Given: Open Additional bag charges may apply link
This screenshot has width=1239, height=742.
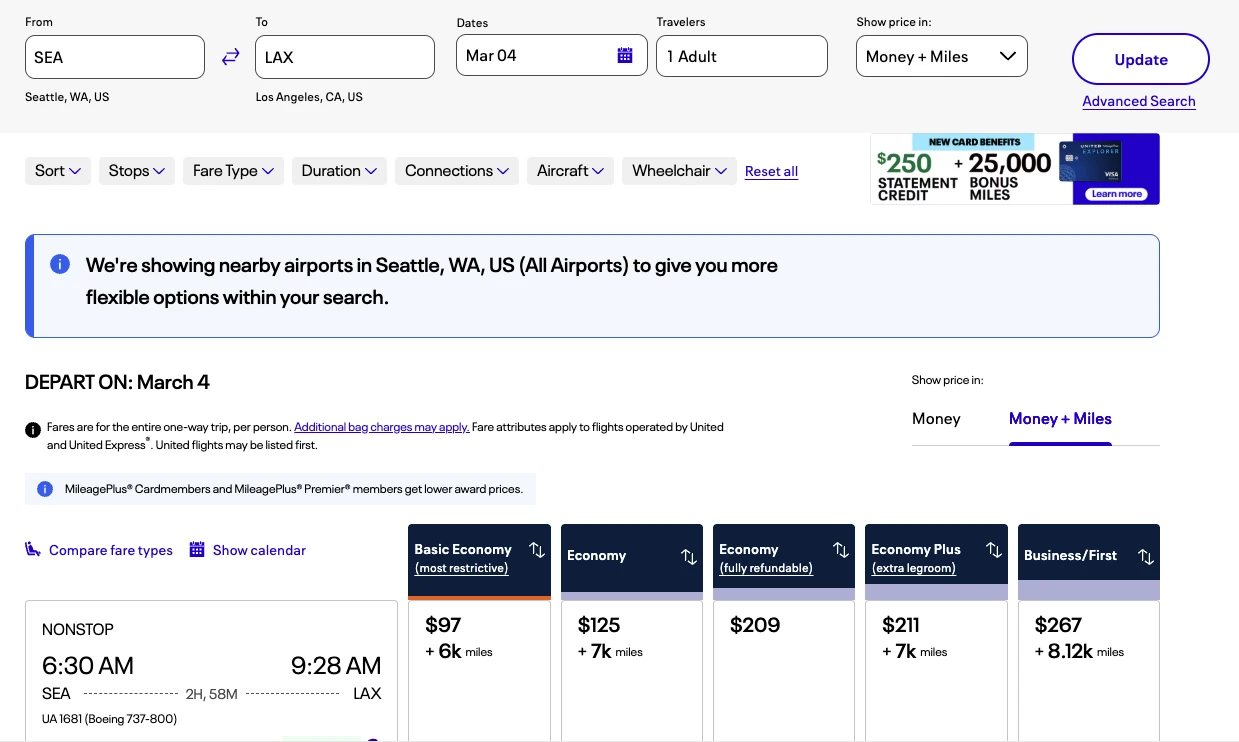Looking at the screenshot, I should 382,427.
